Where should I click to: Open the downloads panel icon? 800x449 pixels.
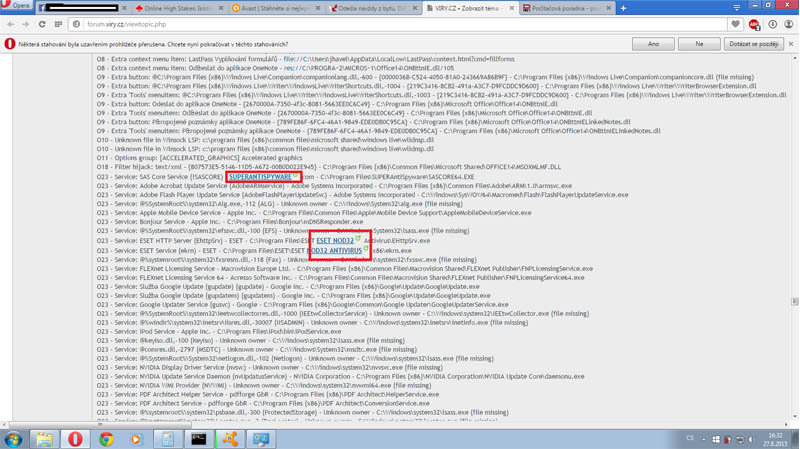tap(772, 24)
